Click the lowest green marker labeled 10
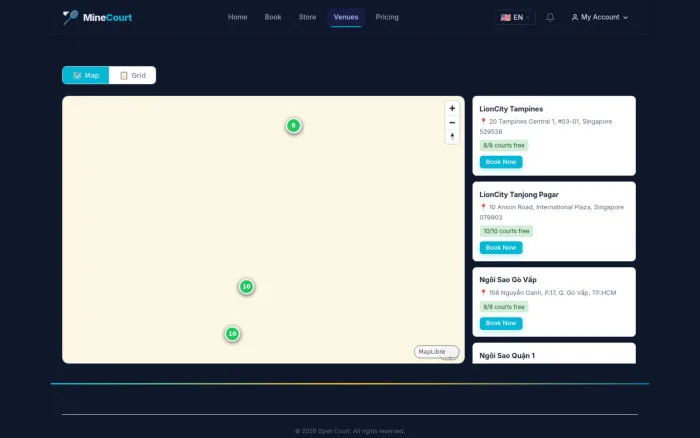 tap(232, 334)
